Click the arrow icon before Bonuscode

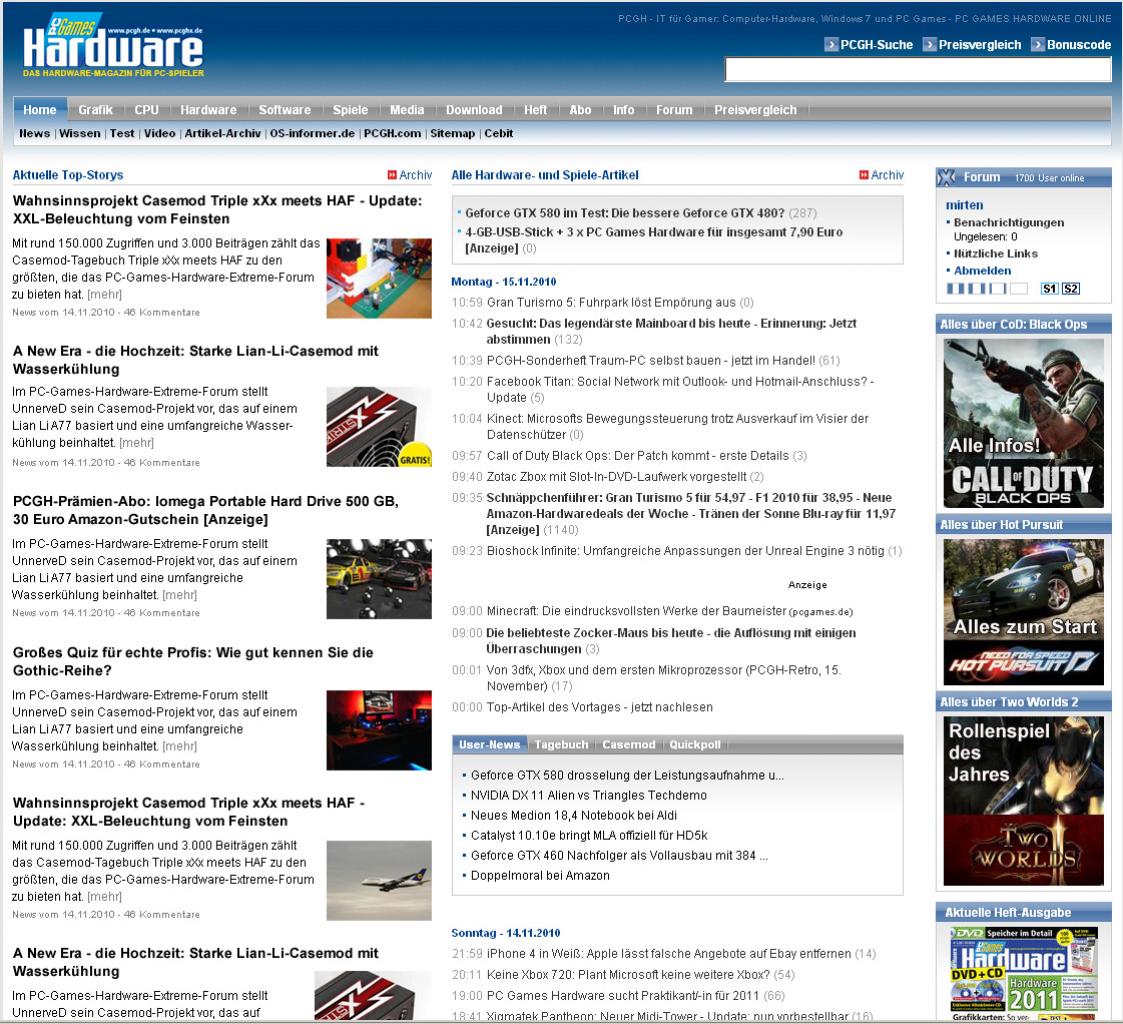(1038, 44)
